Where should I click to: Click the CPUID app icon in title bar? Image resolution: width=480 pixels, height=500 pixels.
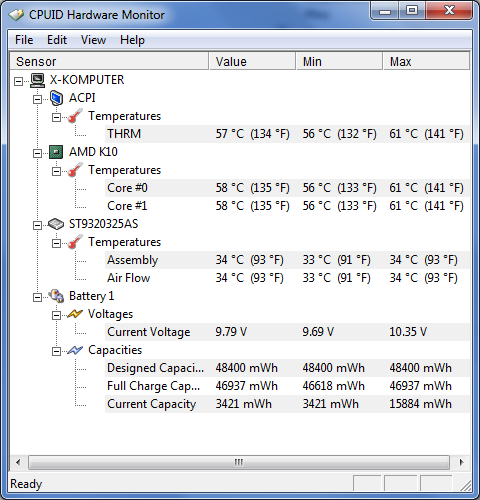[x=16, y=15]
